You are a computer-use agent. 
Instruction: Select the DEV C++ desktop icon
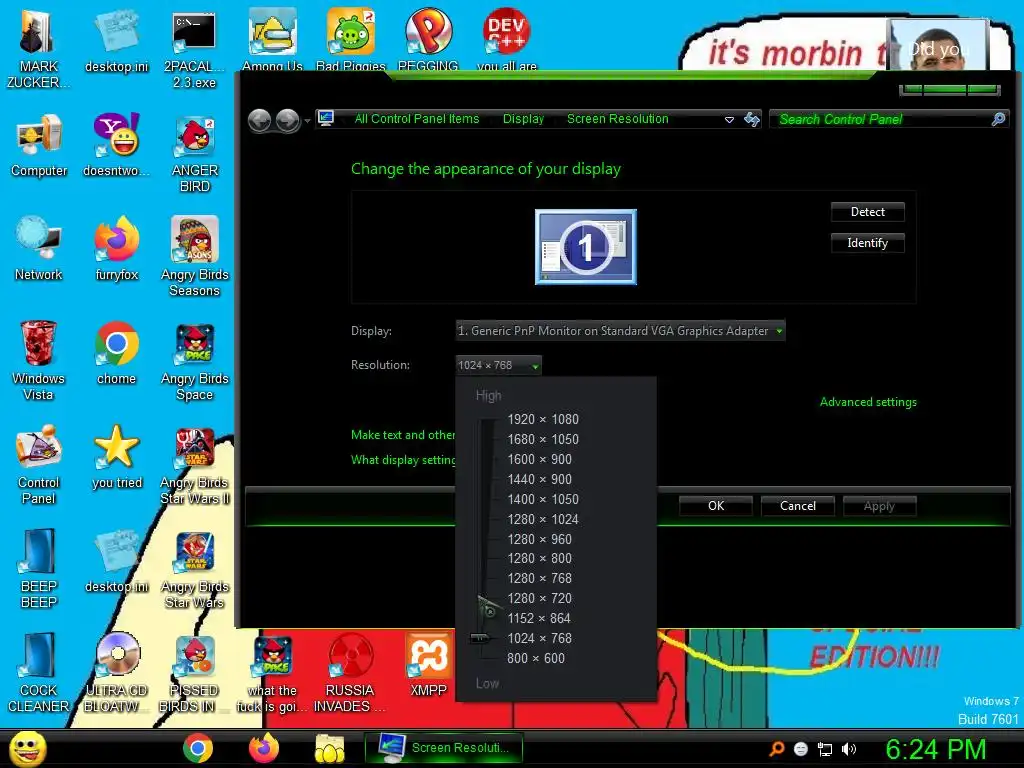[x=506, y=39]
